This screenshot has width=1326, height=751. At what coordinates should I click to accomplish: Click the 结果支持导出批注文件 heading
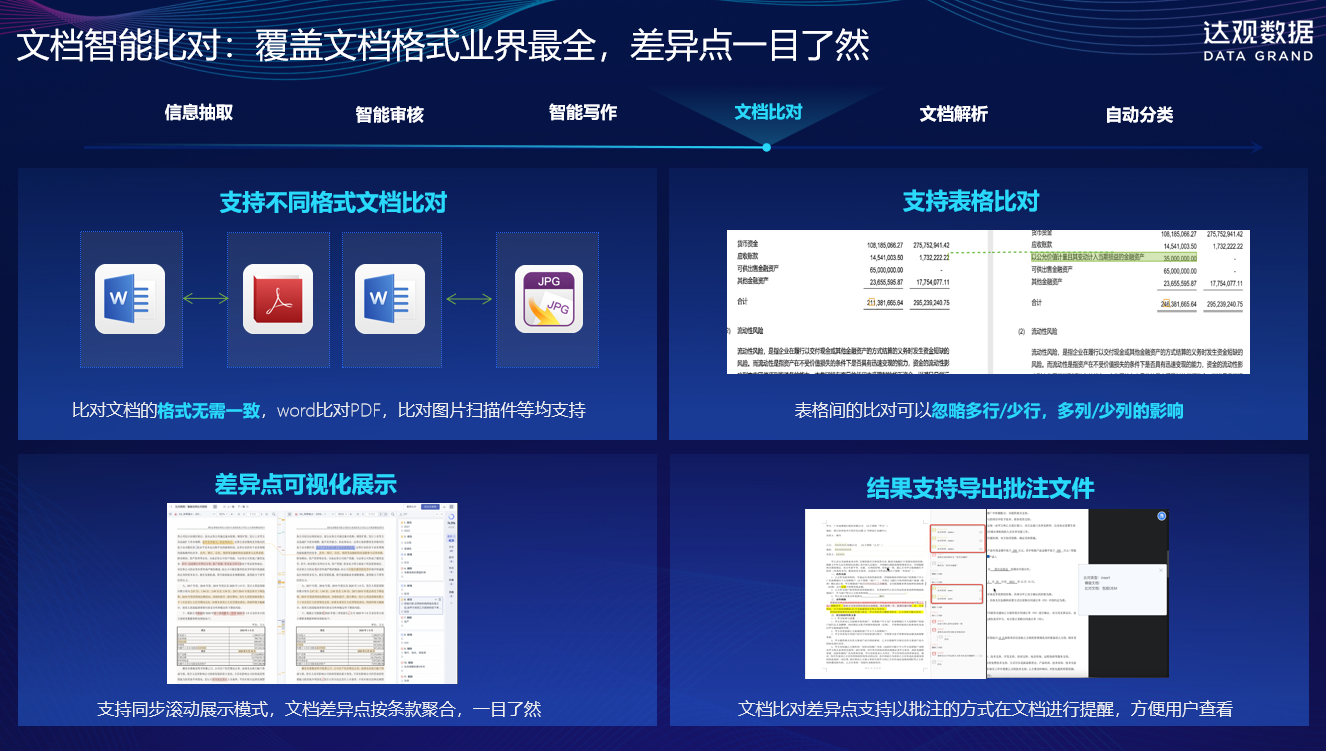pos(980,488)
